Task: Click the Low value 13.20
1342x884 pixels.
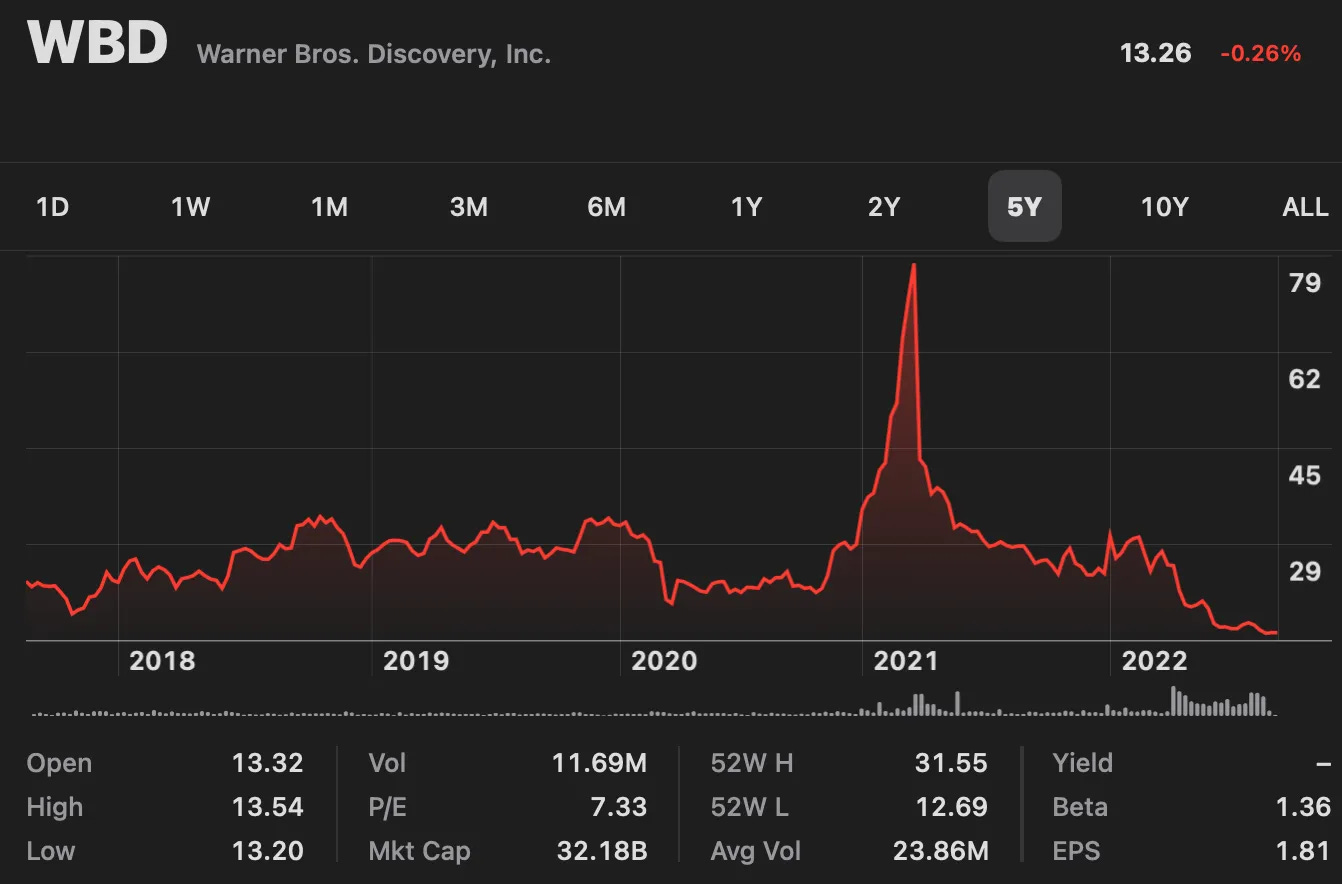Action: [267, 851]
